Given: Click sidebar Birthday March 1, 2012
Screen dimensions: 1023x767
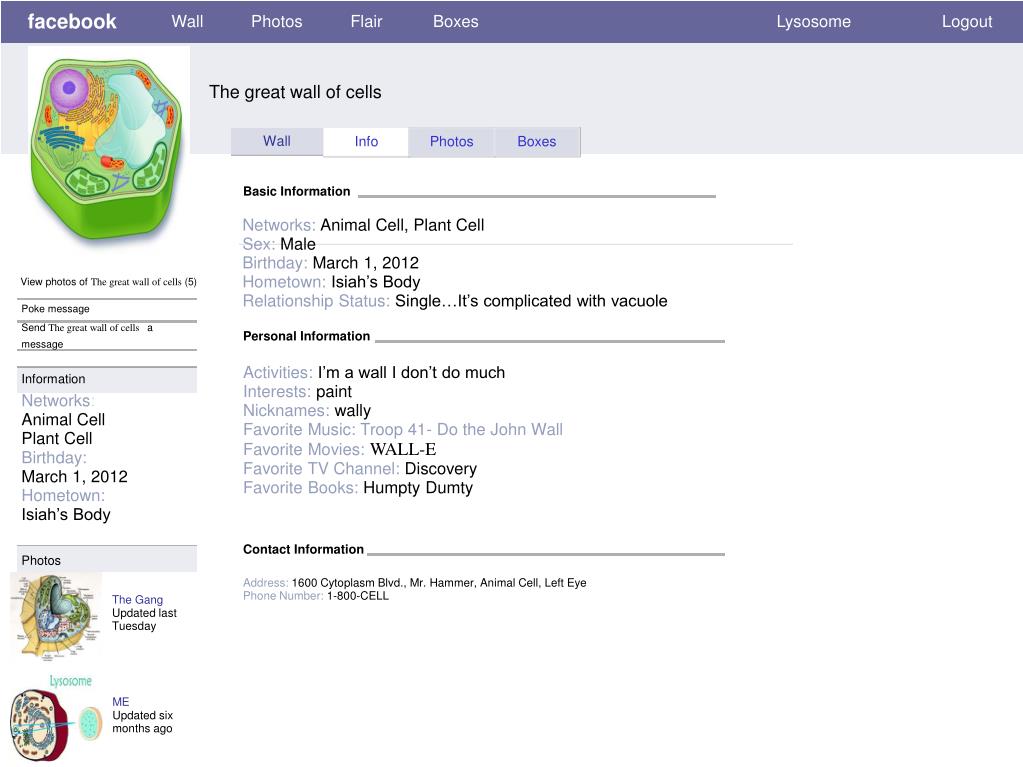Looking at the screenshot, I should (x=74, y=477).
